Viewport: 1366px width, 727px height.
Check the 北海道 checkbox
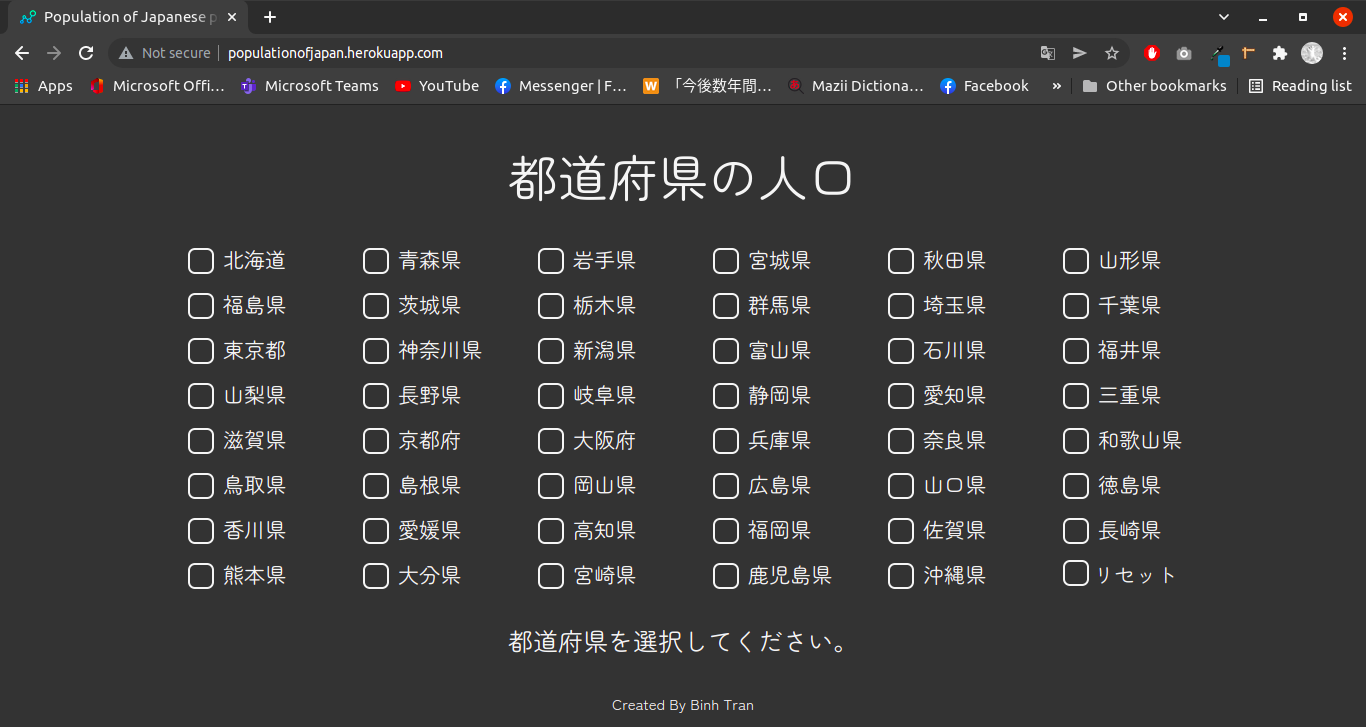pos(200,260)
